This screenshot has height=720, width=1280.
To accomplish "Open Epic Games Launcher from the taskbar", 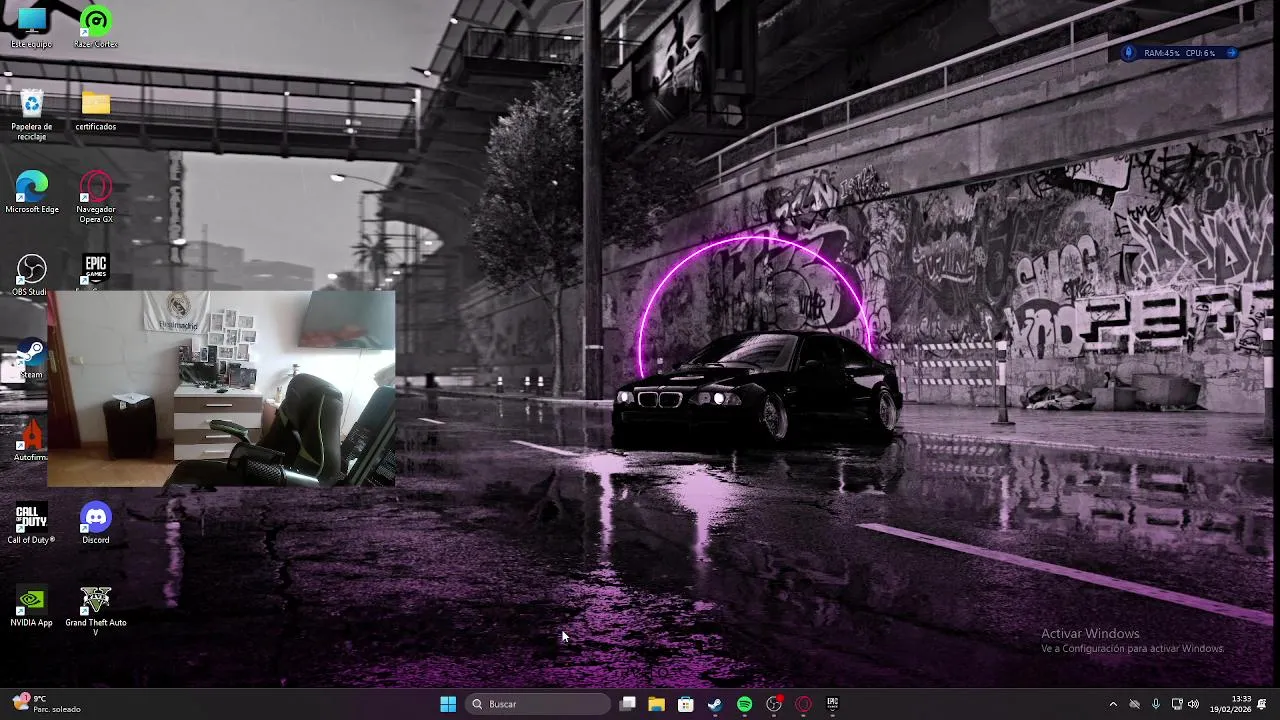I will [x=832, y=704].
